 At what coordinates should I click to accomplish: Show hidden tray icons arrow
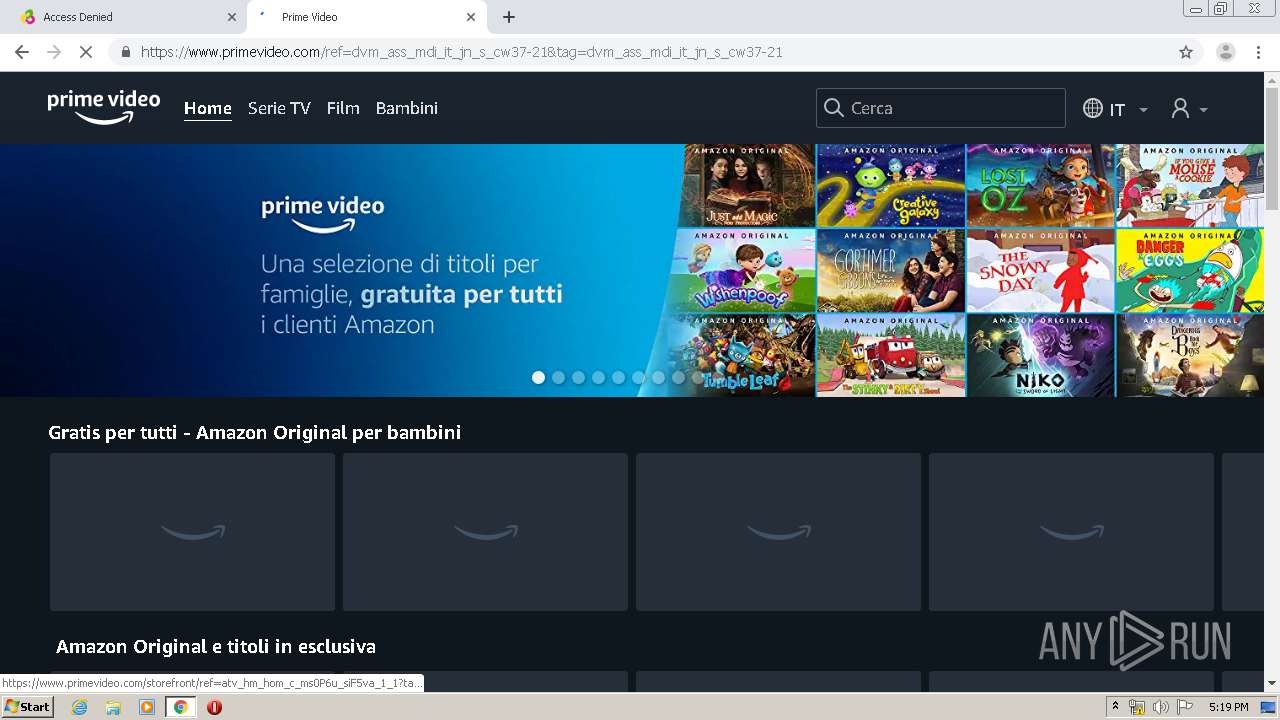coord(1116,707)
